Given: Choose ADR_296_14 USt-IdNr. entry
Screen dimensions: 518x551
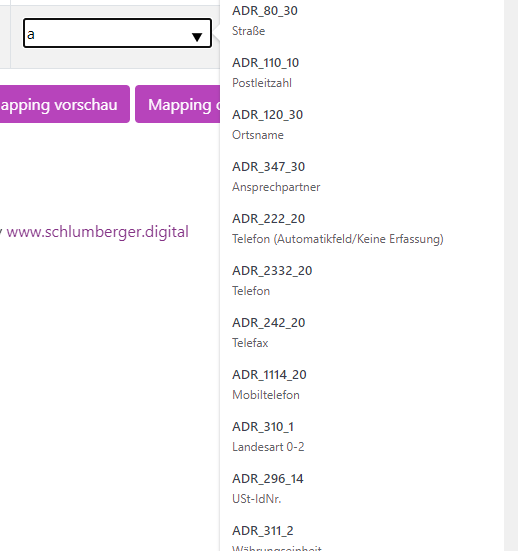Looking at the screenshot, I should pos(362,489).
